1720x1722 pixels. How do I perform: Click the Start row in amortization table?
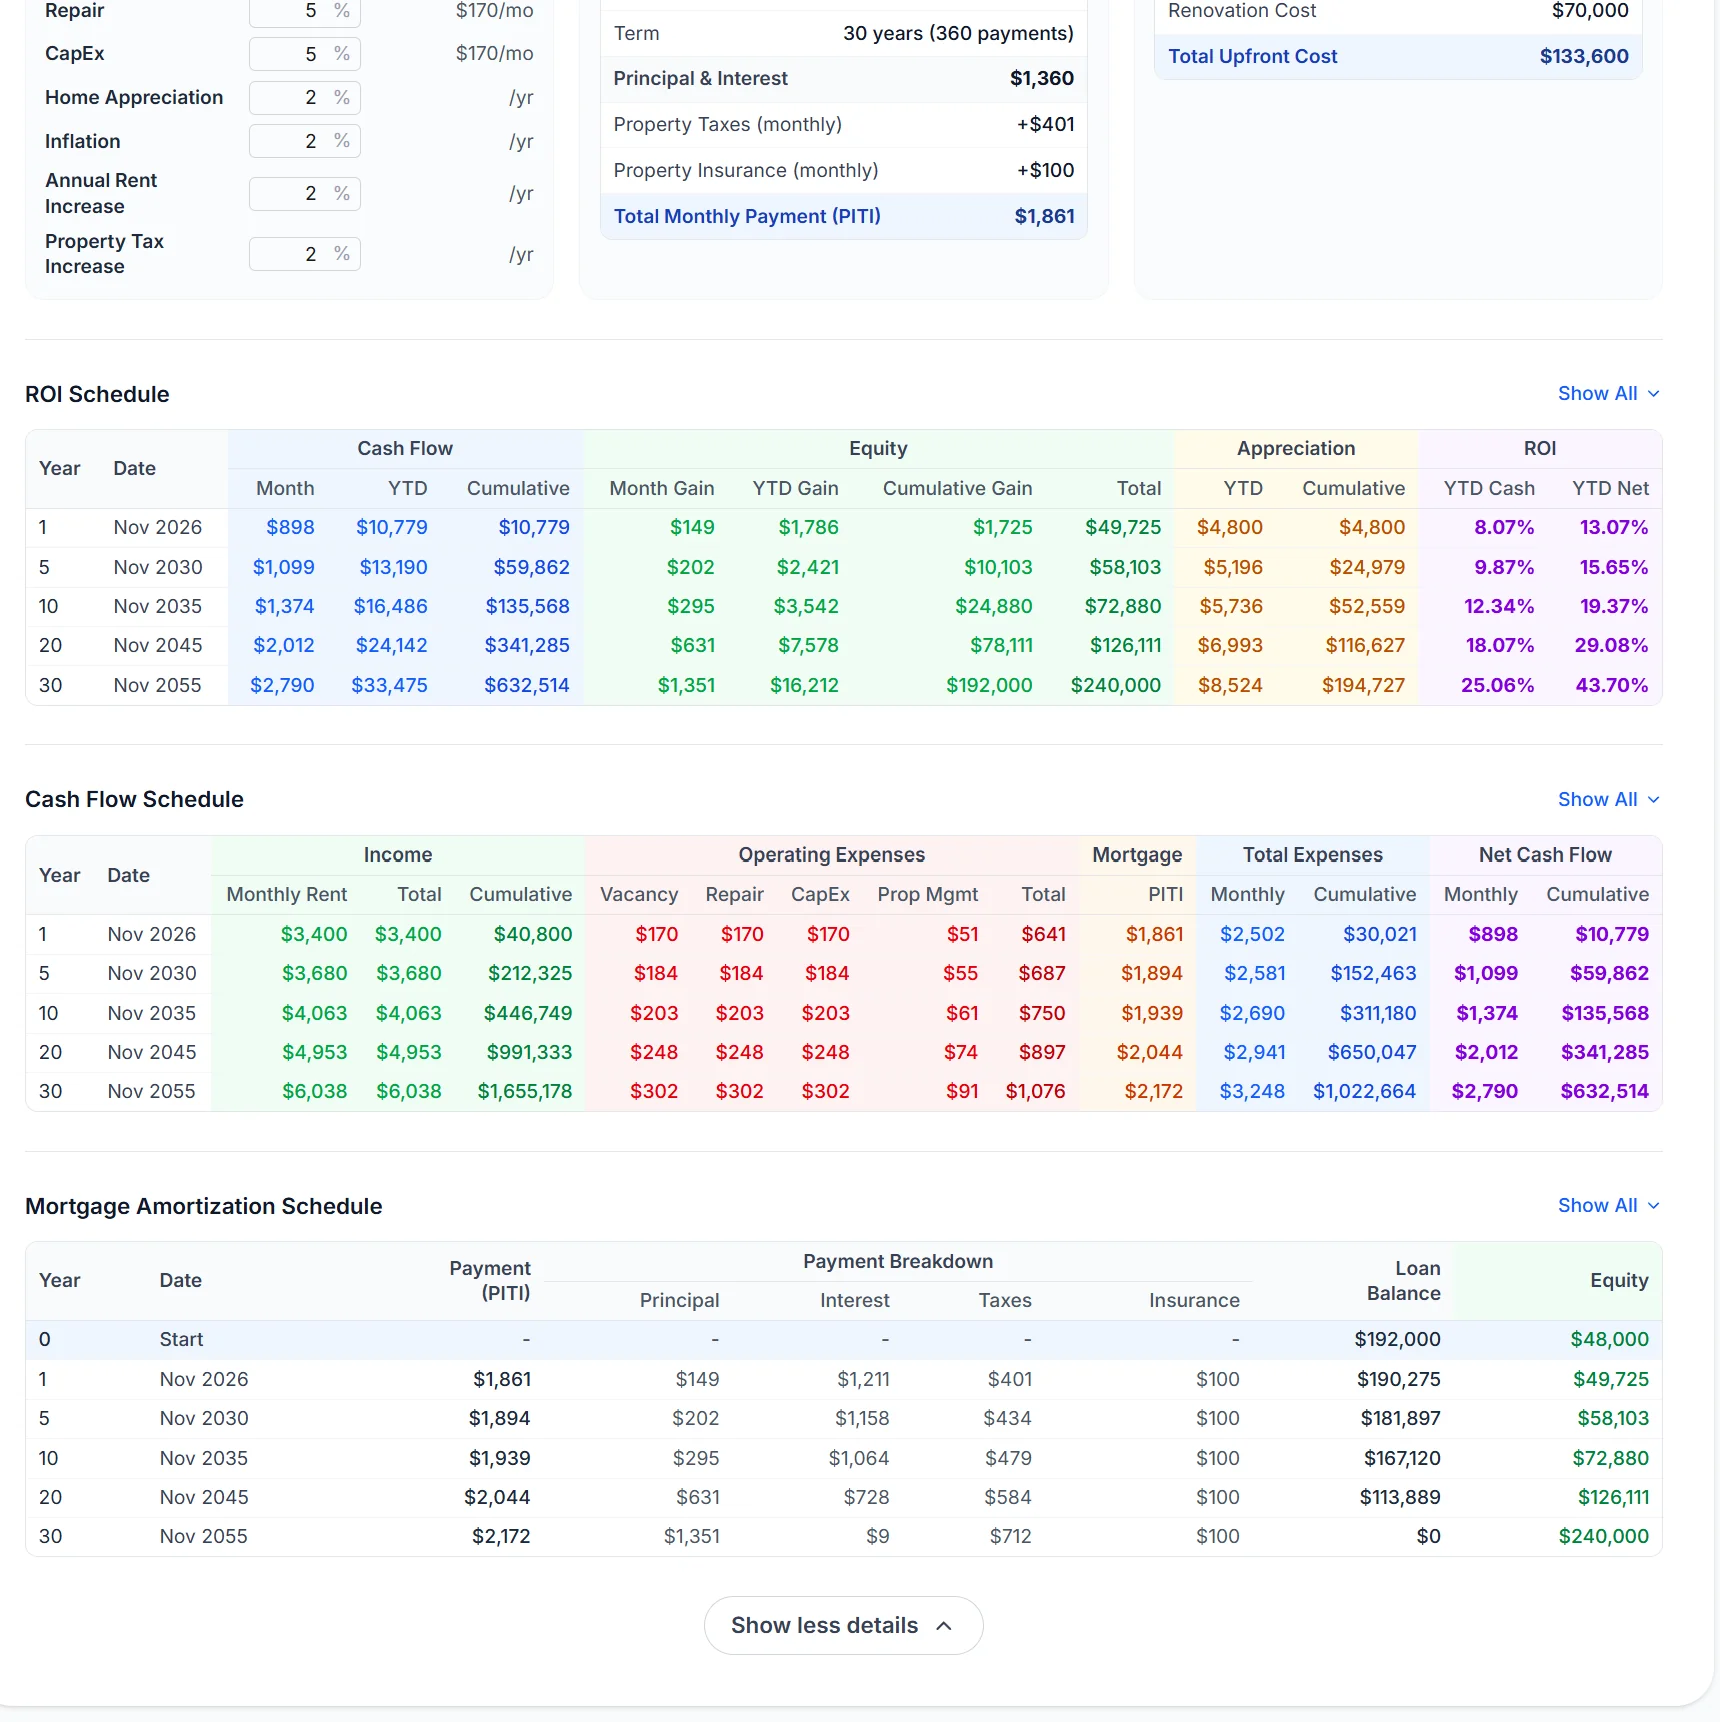(181, 1340)
